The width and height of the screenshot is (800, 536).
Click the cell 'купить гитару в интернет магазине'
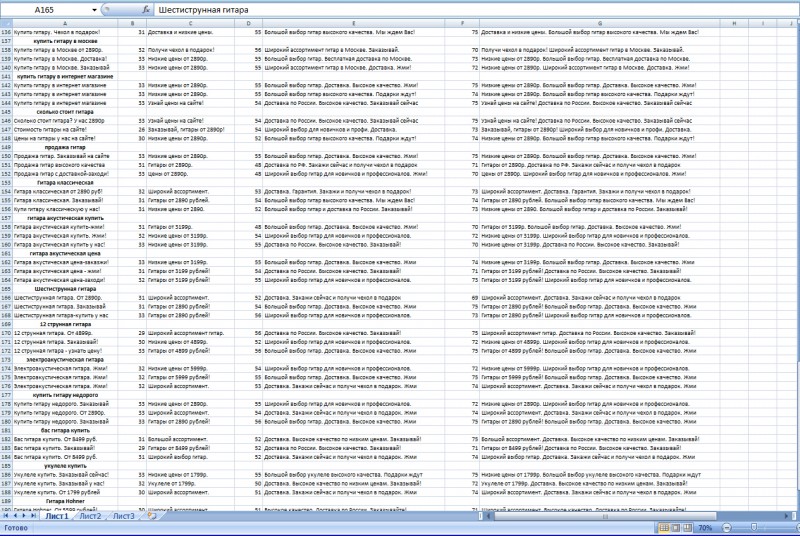click(65, 76)
